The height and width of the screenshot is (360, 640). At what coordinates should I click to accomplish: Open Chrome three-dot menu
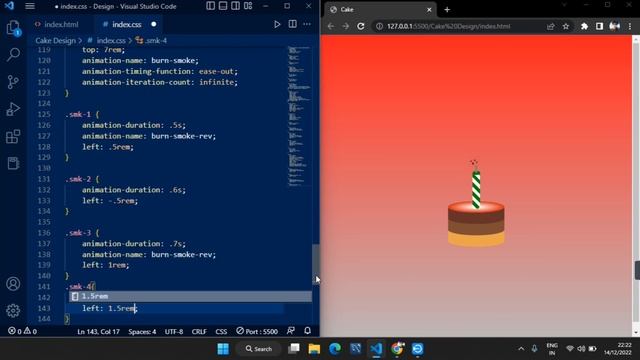point(630,26)
